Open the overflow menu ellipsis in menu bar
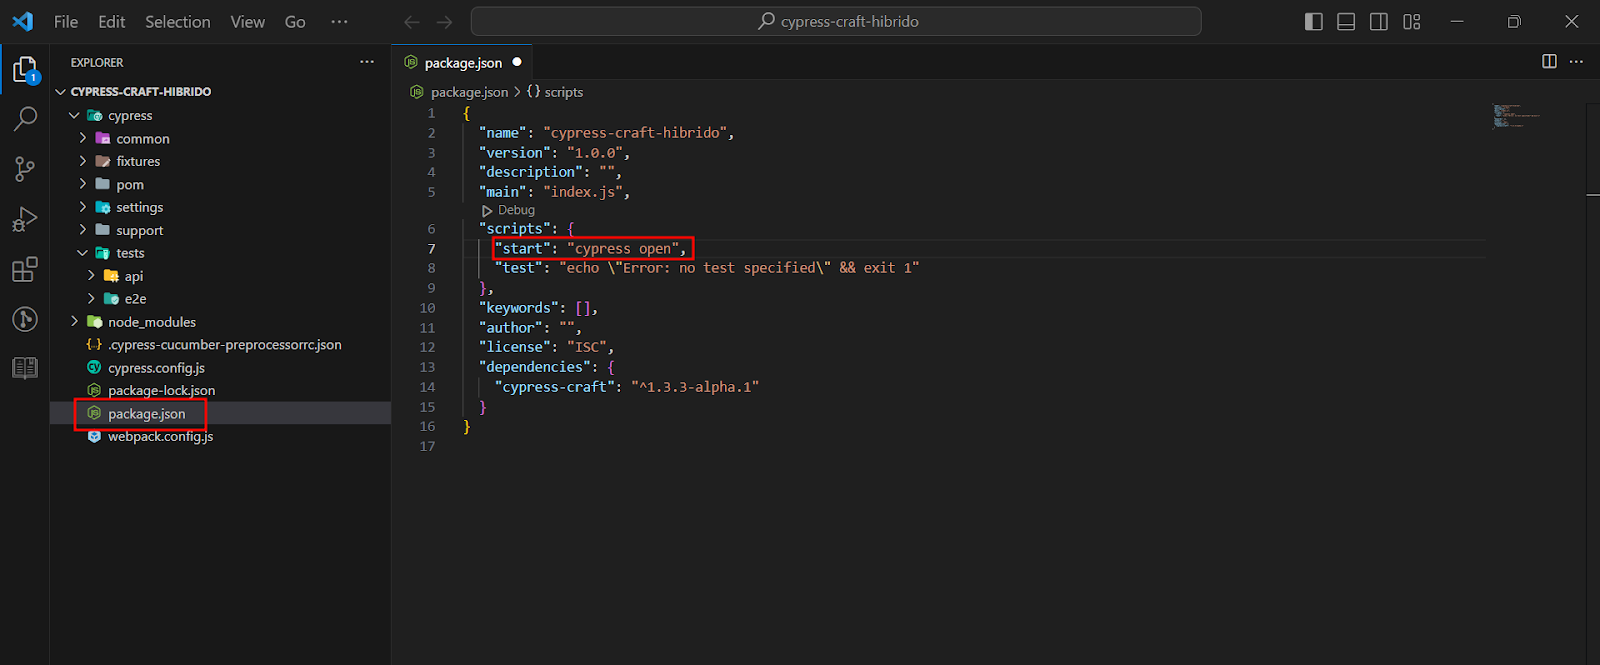Screen dimensions: 1600x665 point(340,21)
